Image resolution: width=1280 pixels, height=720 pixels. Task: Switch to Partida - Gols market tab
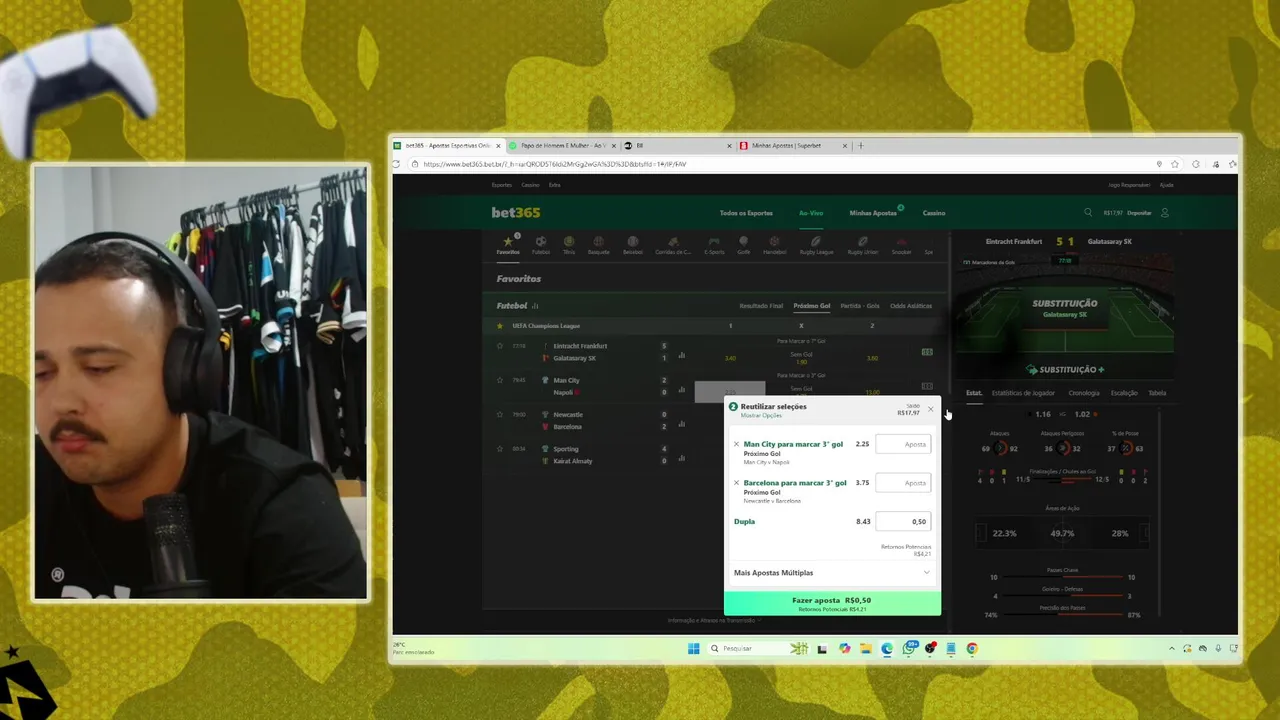tap(860, 306)
